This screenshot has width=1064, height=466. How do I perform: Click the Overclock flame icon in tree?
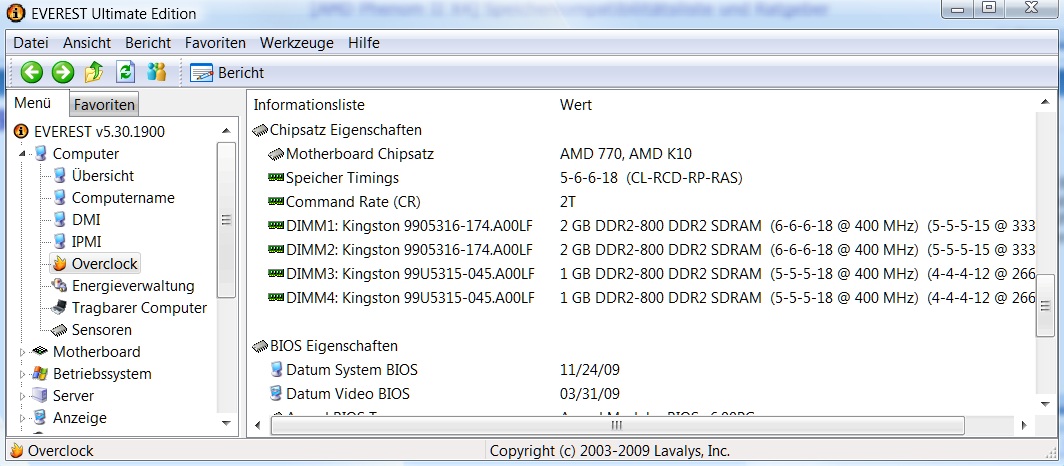(60, 264)
